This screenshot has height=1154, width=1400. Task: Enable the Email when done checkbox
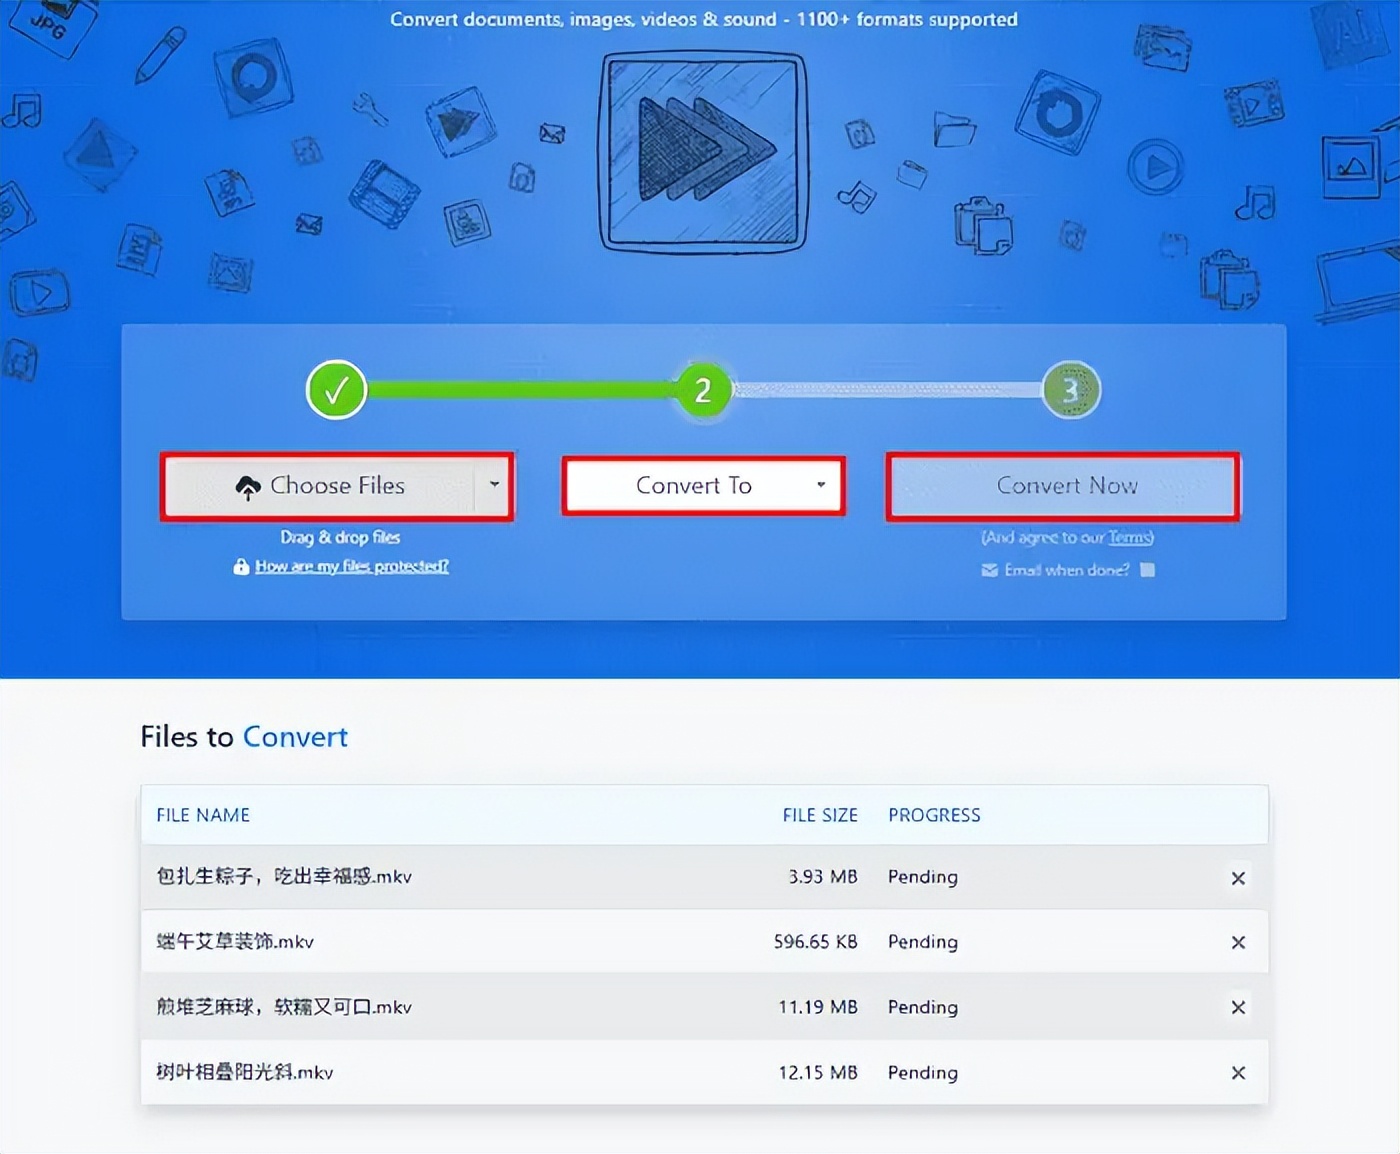[1147, 570]
